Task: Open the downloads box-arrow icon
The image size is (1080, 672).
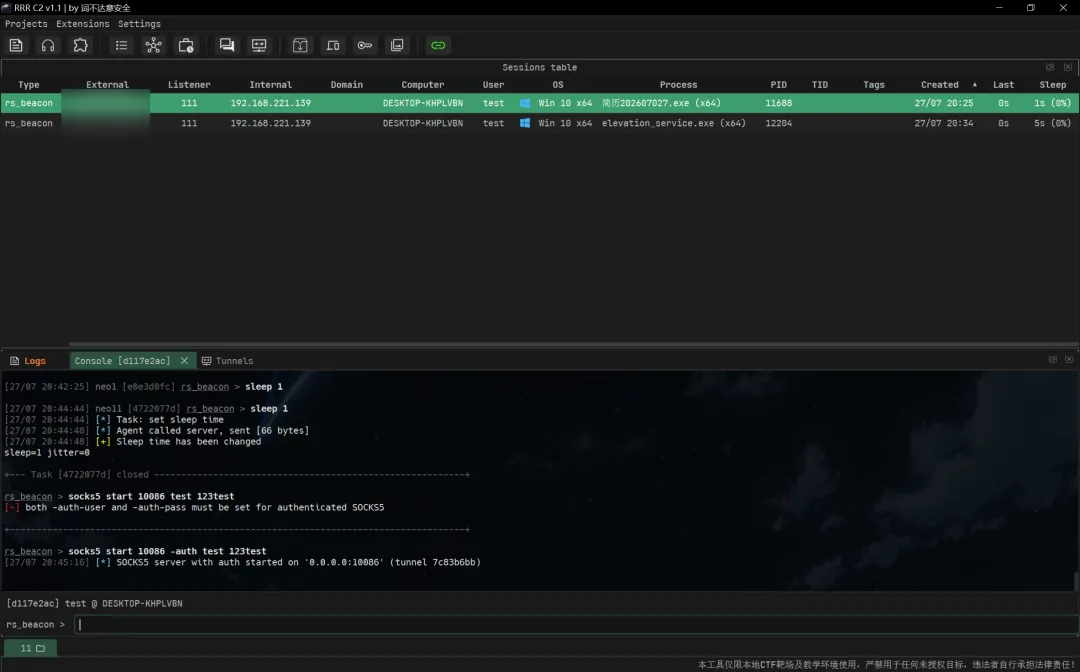Action: [x=300, y=45]
